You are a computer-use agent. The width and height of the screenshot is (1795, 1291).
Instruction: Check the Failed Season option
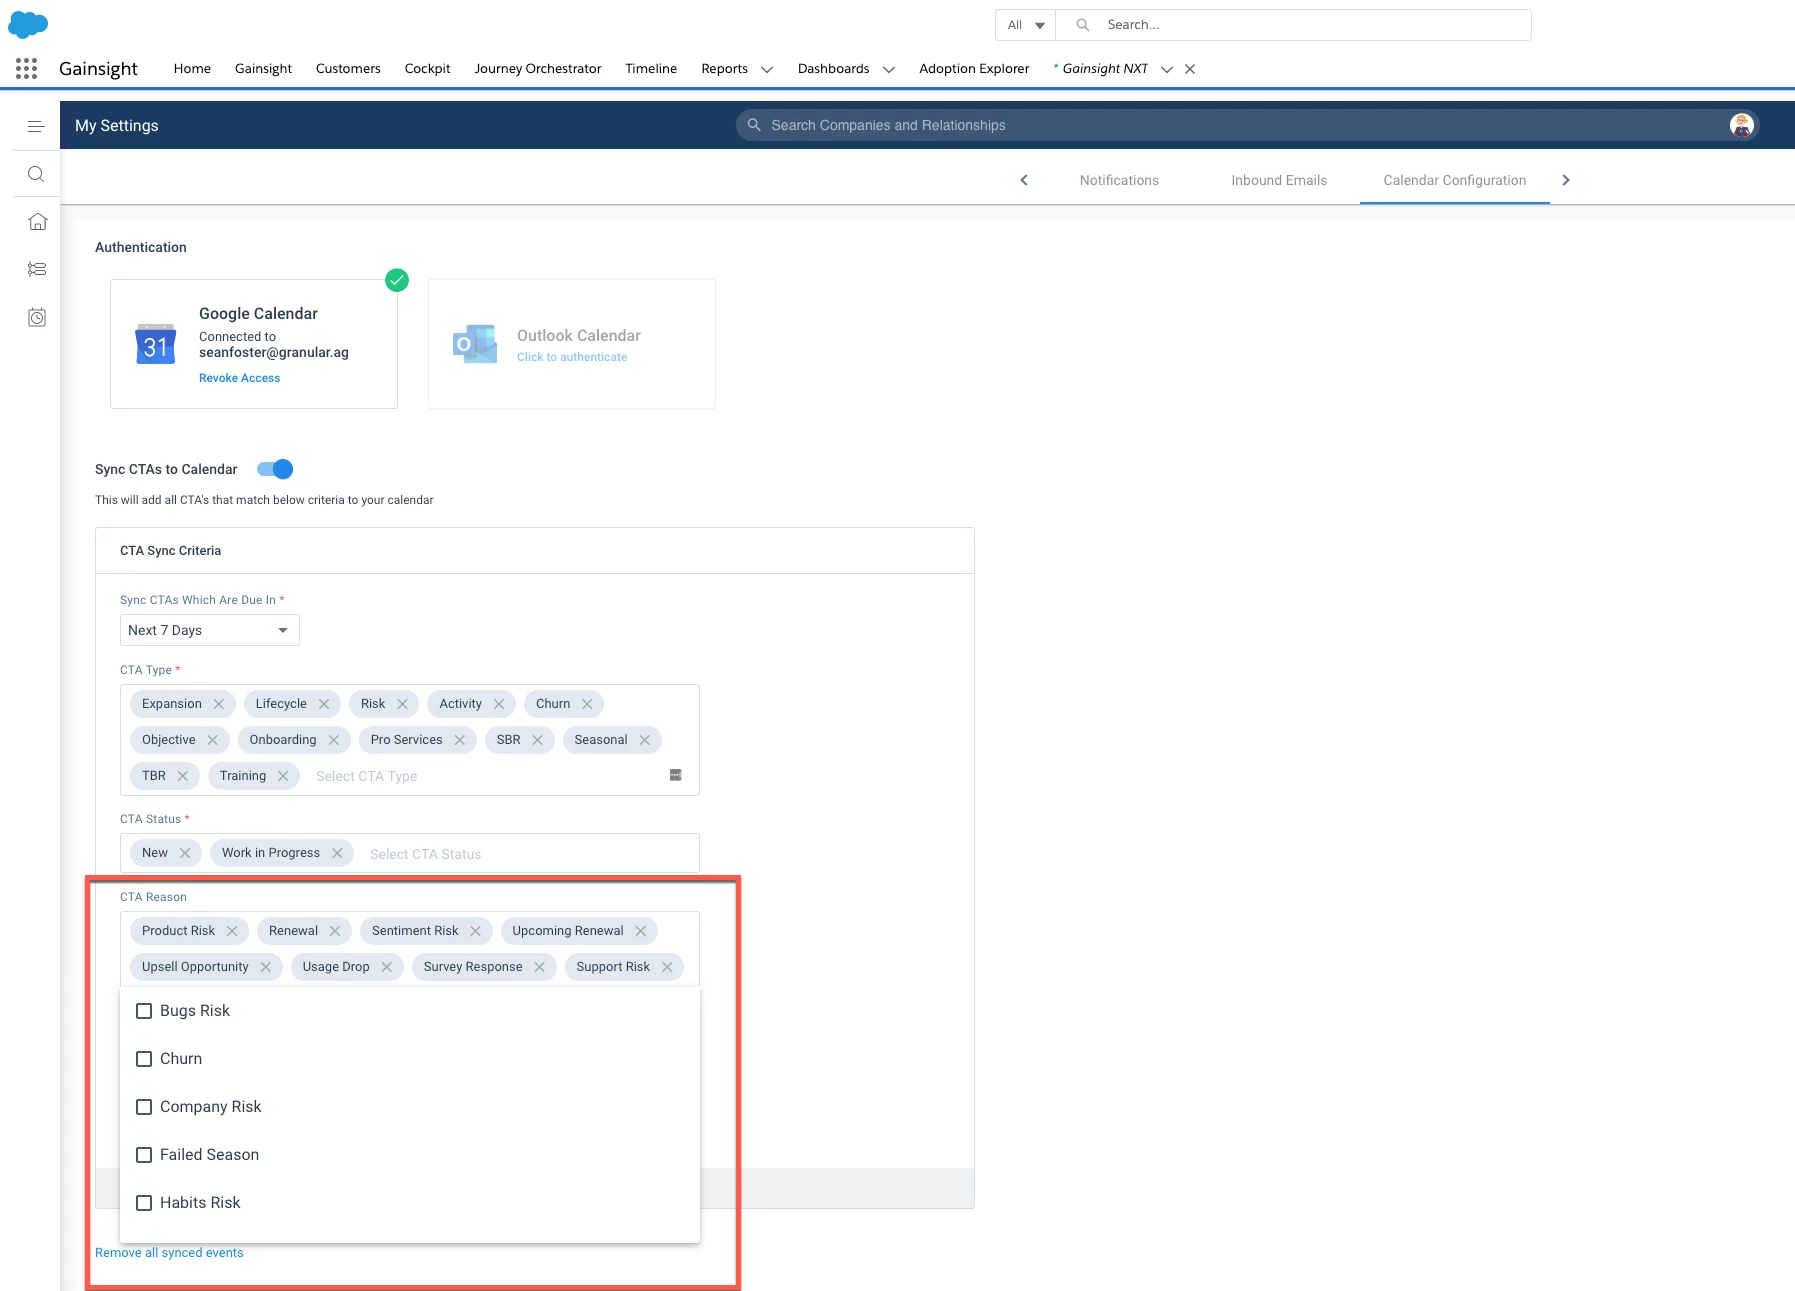click(144, 1155)
